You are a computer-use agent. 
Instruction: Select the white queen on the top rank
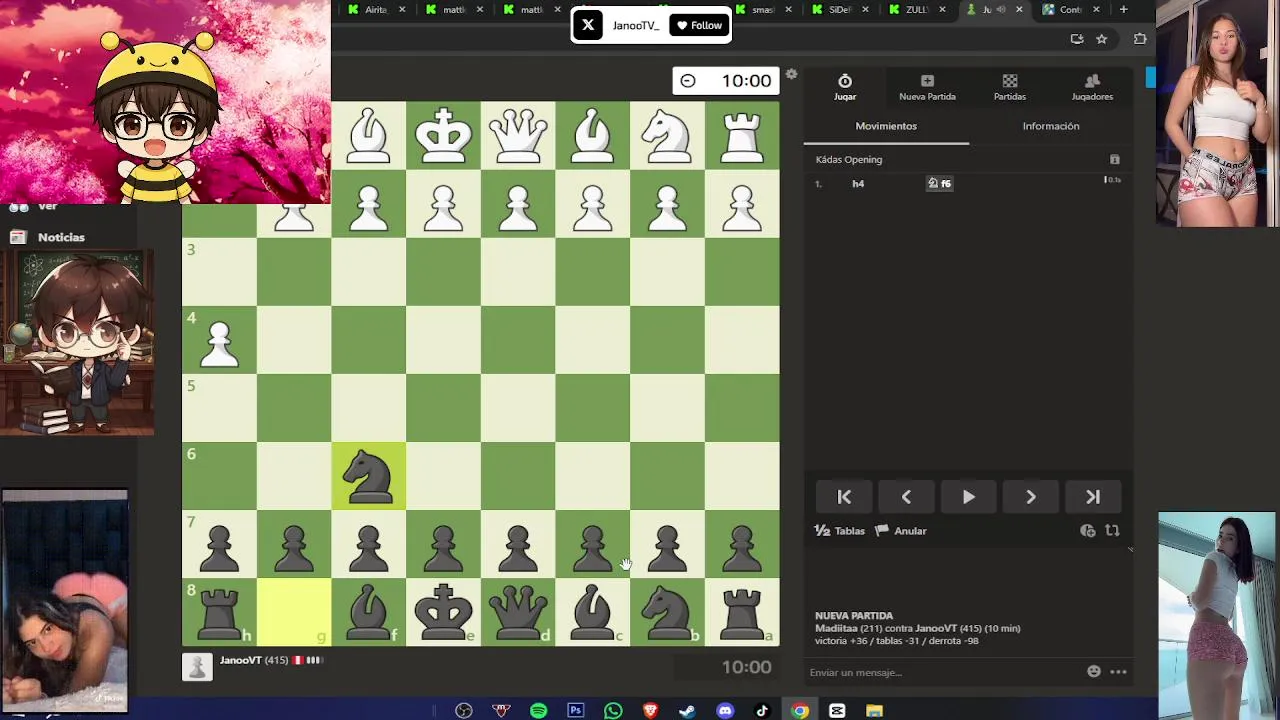[518, 135]
